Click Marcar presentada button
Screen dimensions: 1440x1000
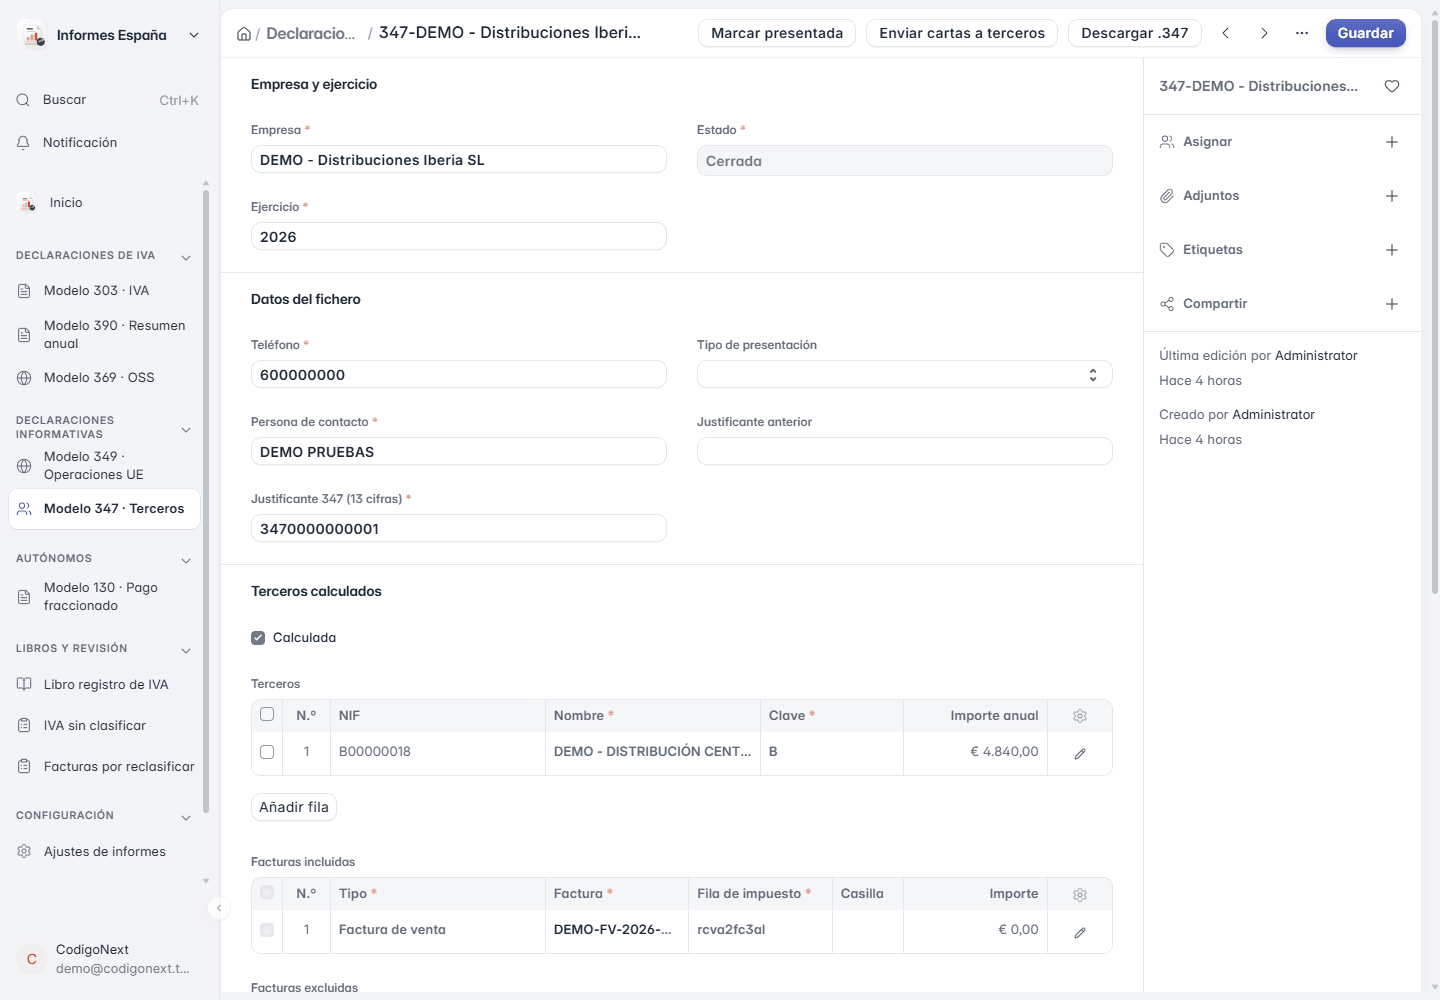pos(777,33)
